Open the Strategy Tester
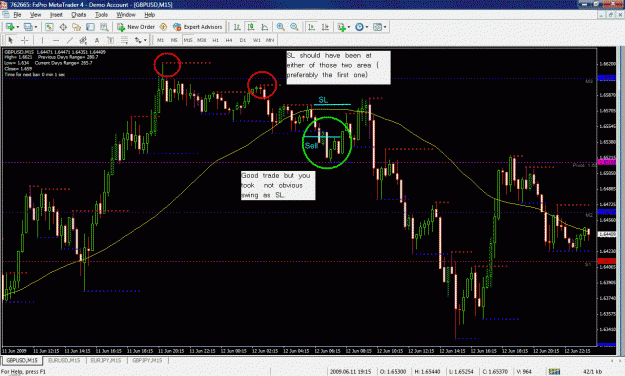Screen dimensions: 625x376 pos(104,27)
